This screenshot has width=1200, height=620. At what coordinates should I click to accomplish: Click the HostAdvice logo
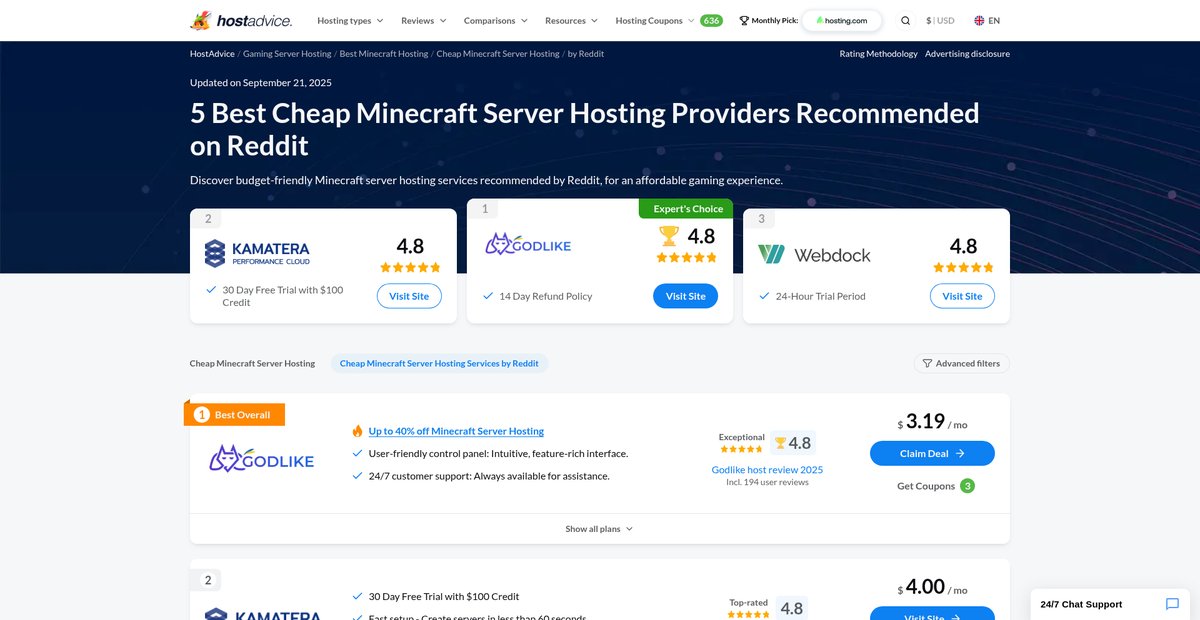(x=241, y=20)
